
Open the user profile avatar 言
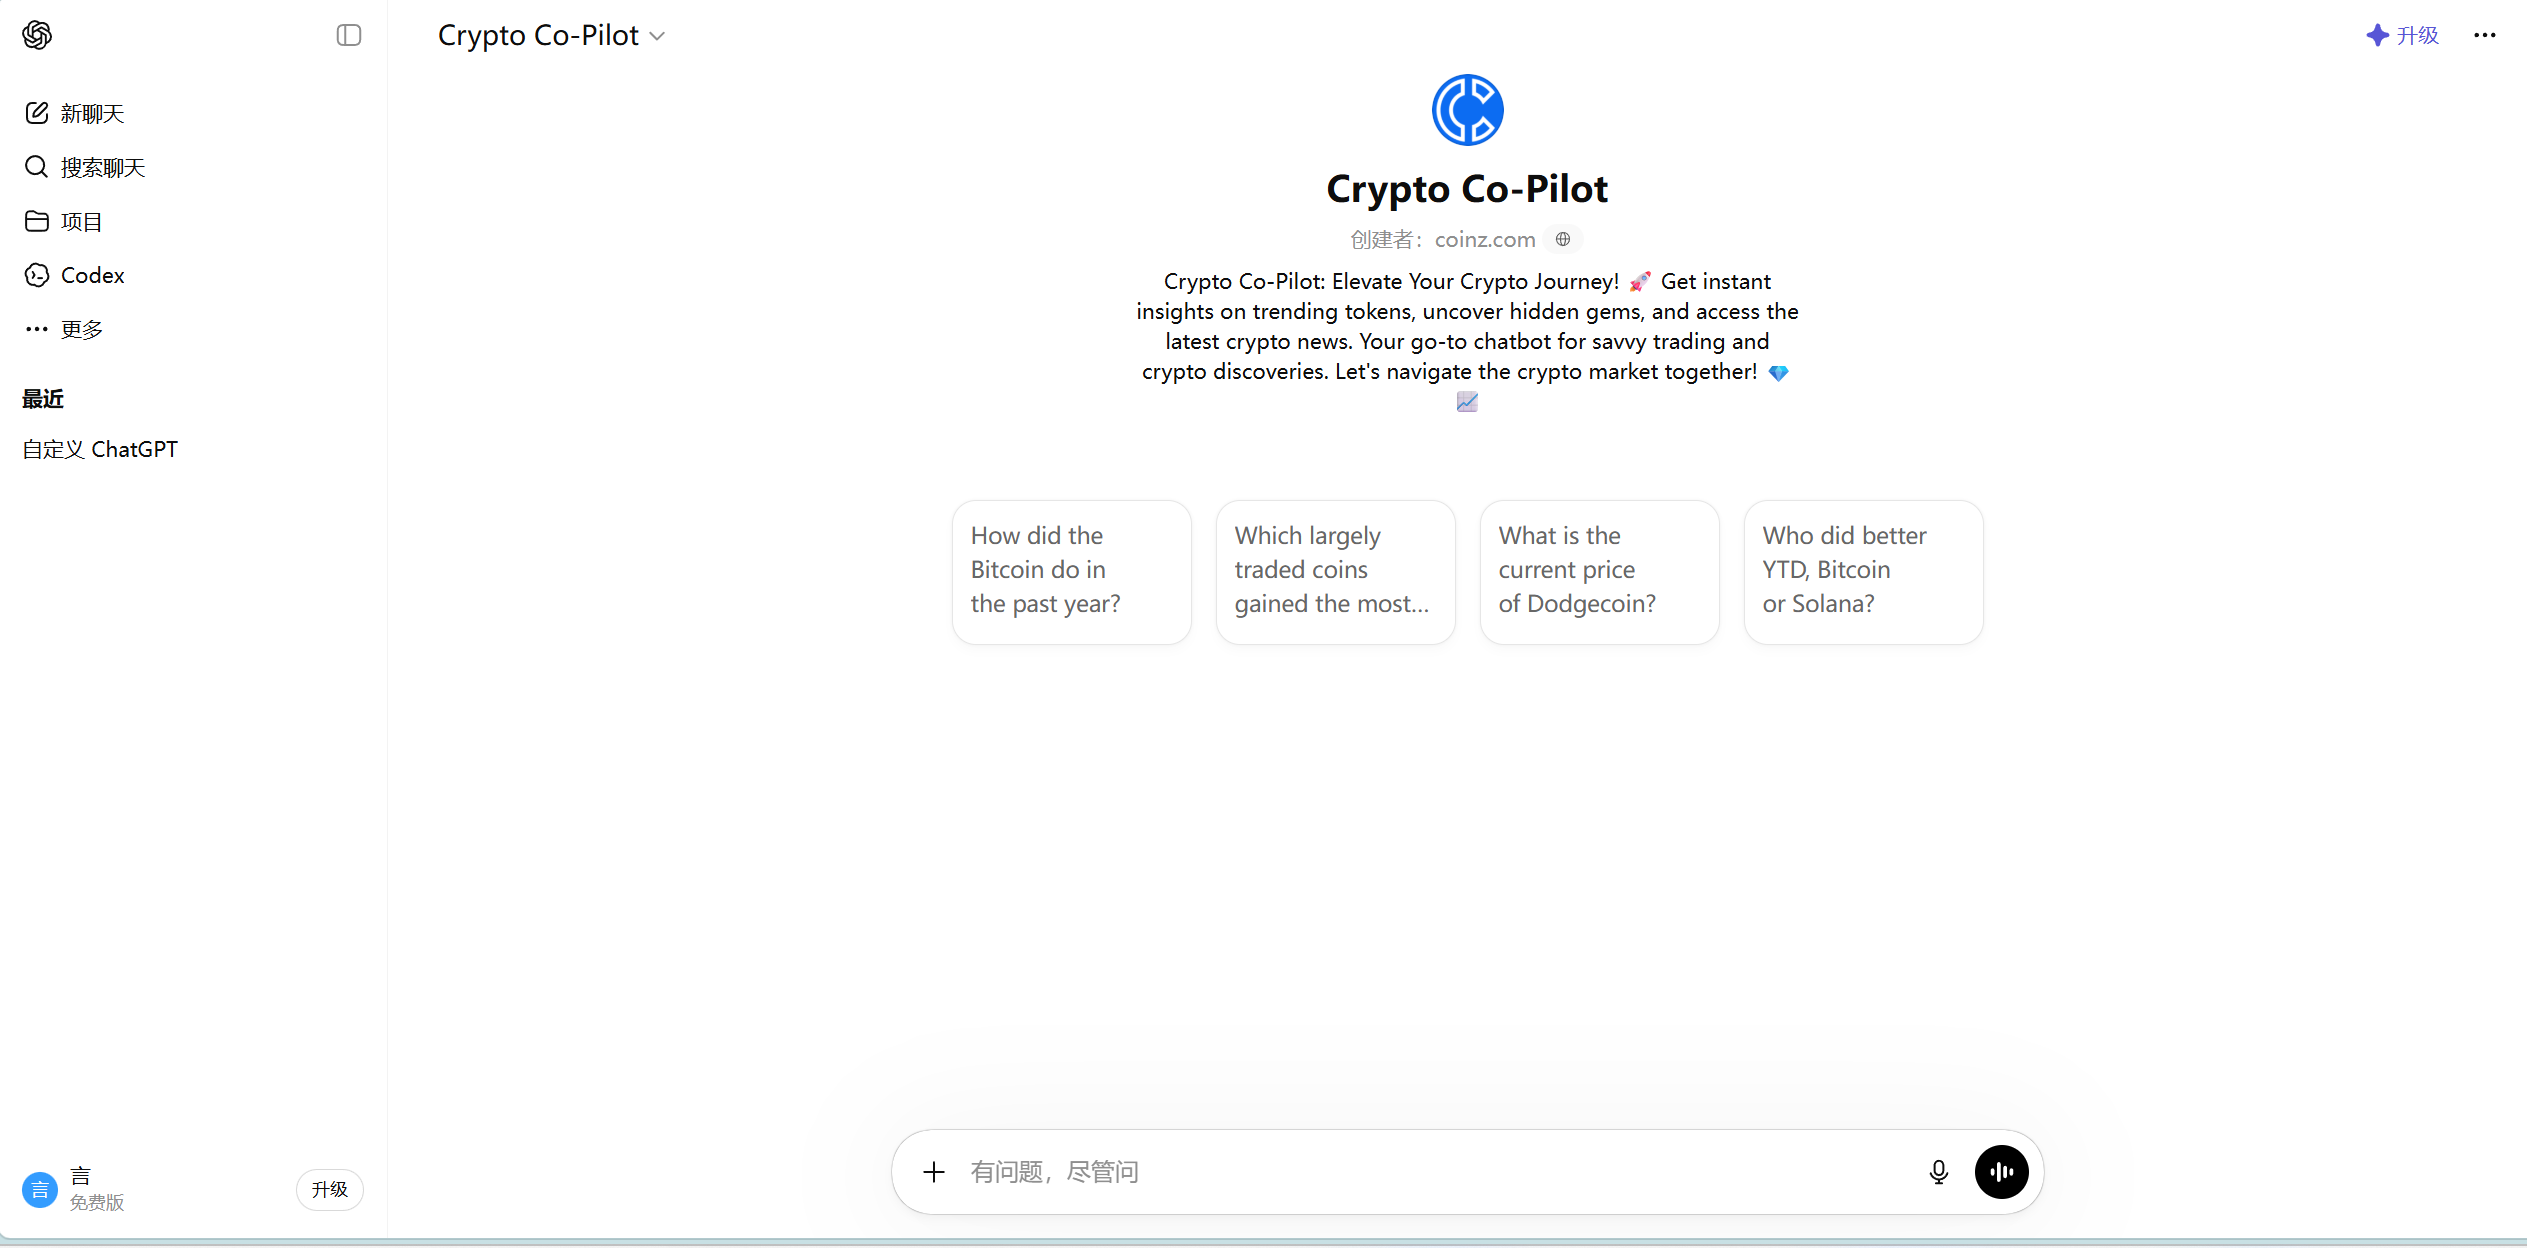pyautogui.click(x=40, y=1190)
